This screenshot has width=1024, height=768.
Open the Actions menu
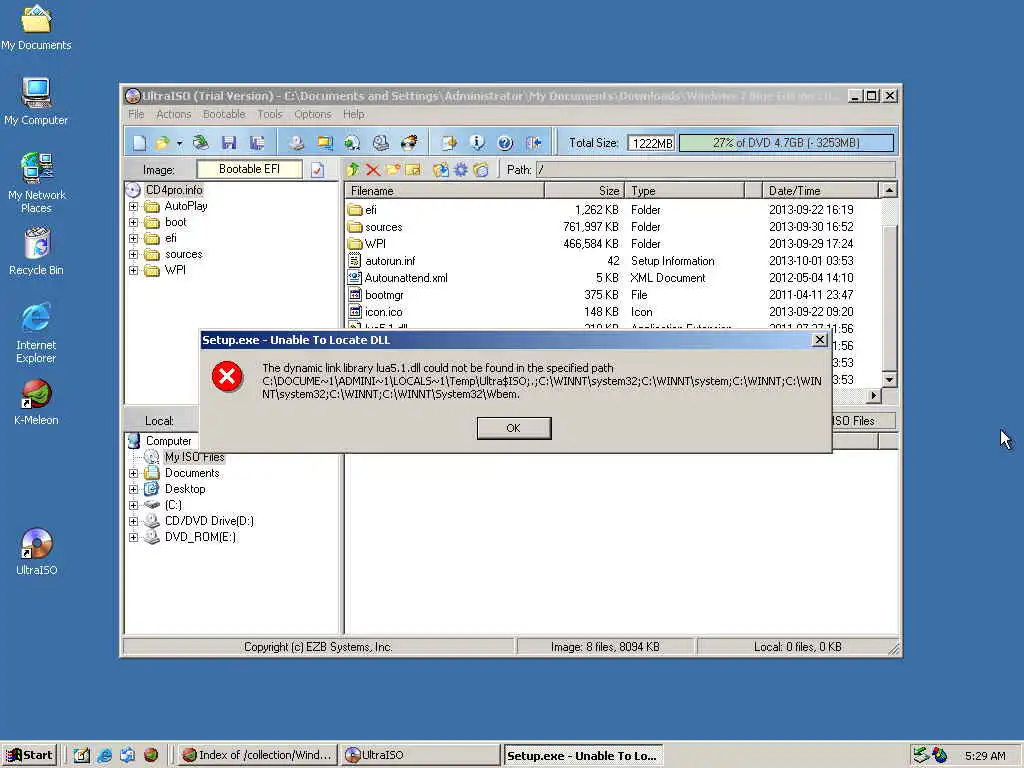tap(173, 114)
